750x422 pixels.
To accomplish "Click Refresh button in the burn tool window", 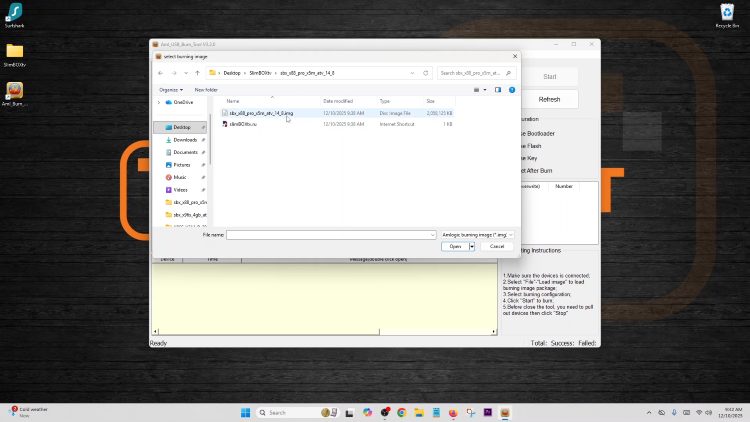I will [x=550, y=100].
